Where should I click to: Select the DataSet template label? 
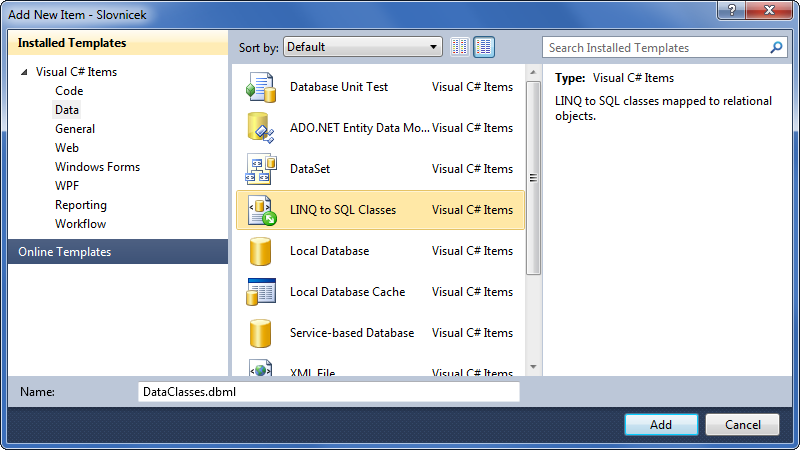pyautogui.click(x=310, y=169)
